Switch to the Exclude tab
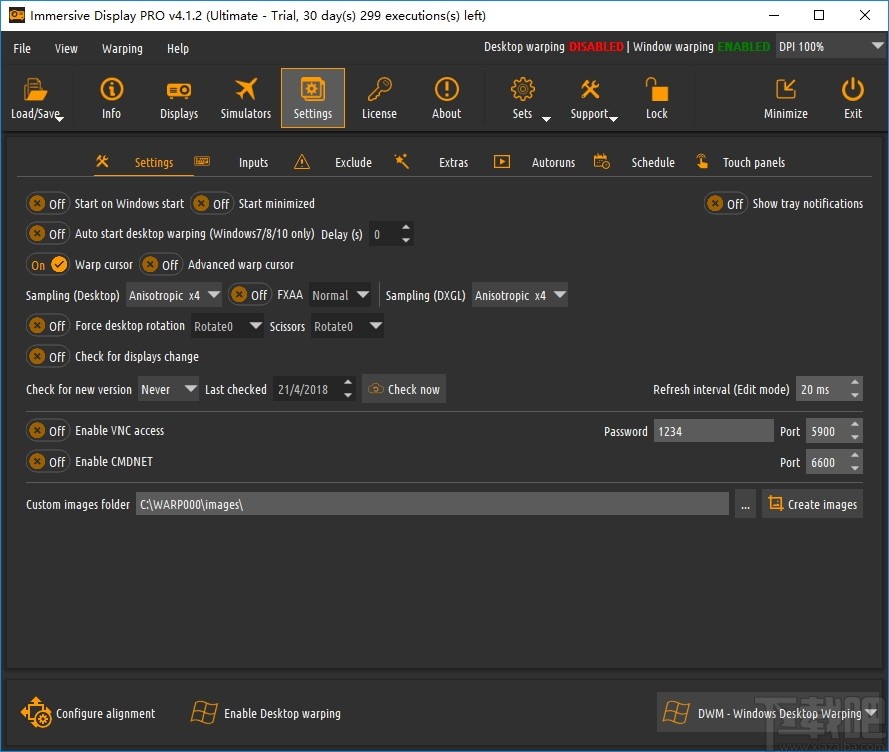 click(x=353, y=162)
